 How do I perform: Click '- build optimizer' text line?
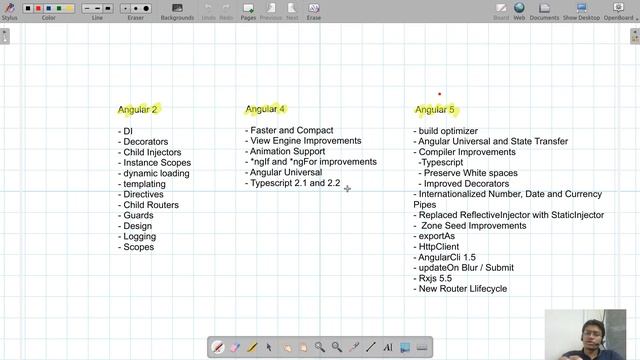coord(445,131)
